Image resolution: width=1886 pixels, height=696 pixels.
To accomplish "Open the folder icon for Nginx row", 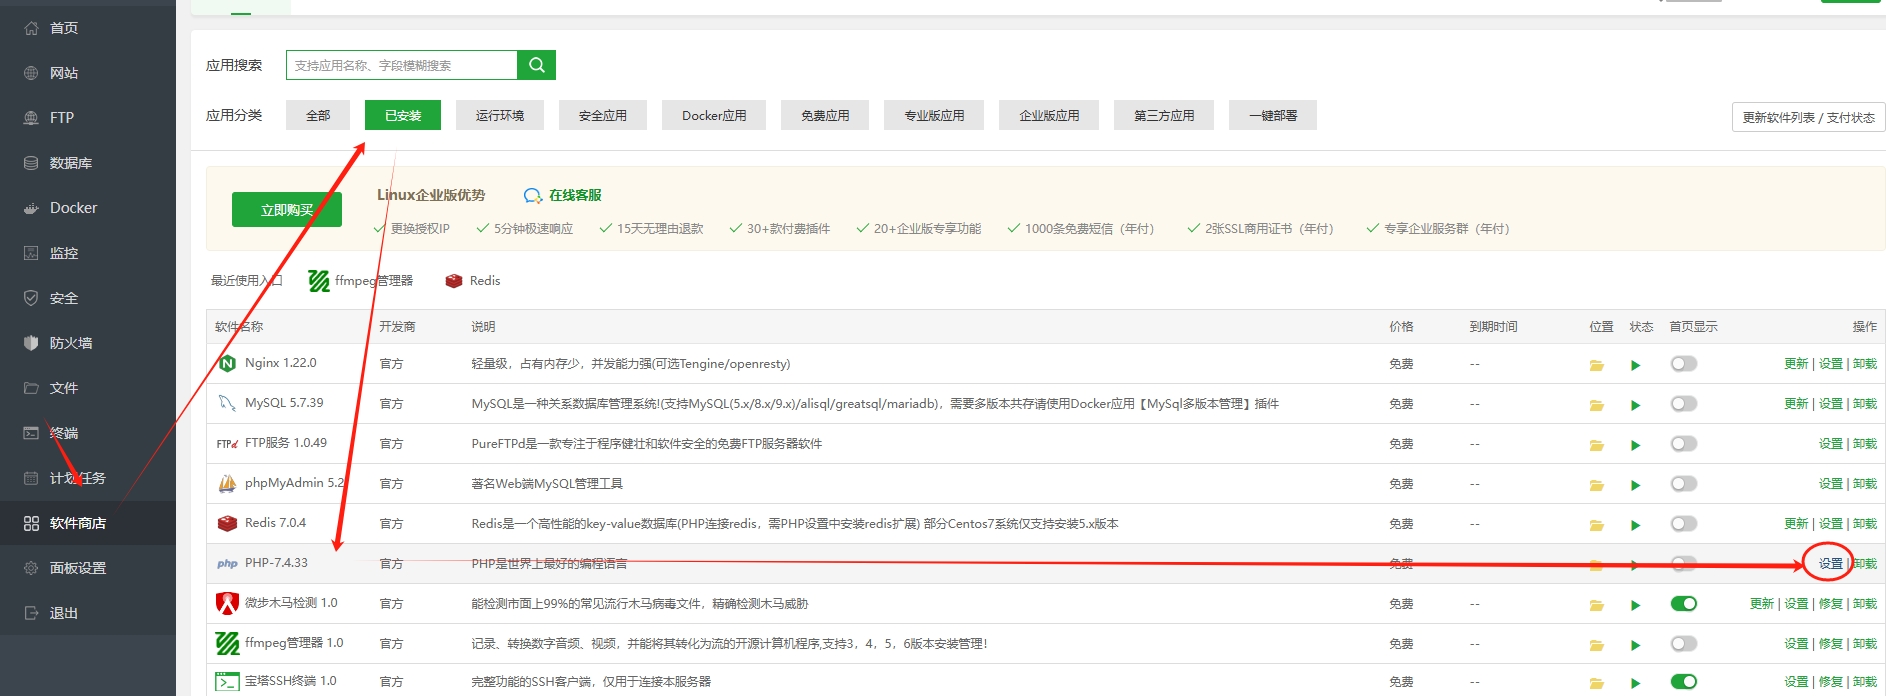I will click(1596, 365).
